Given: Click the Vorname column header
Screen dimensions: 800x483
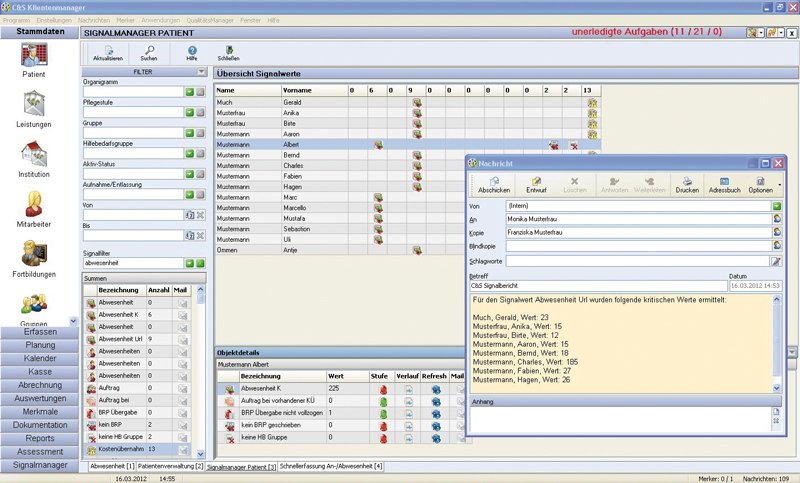Looking at the screenshot, I should [x=314, y=90].
